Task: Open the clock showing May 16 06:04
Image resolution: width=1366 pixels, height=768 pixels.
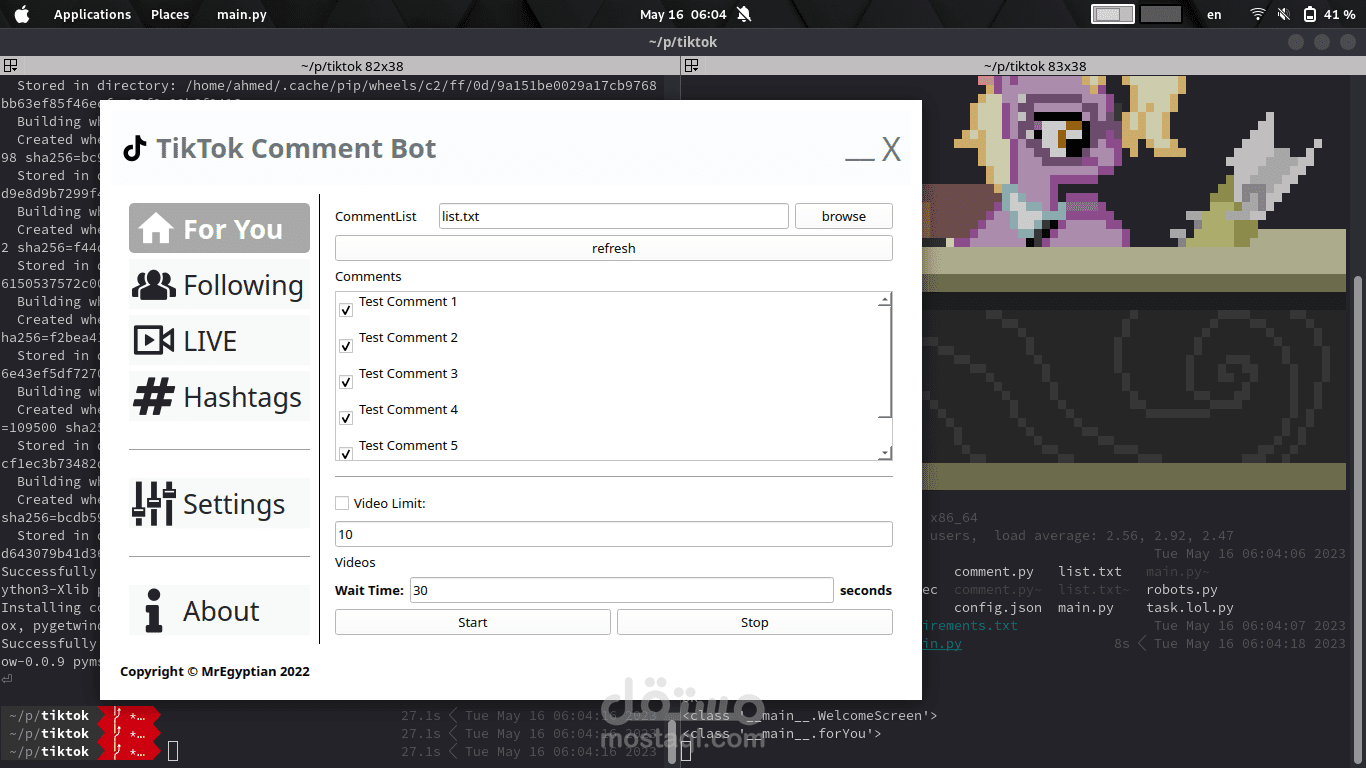Action: 683,14
